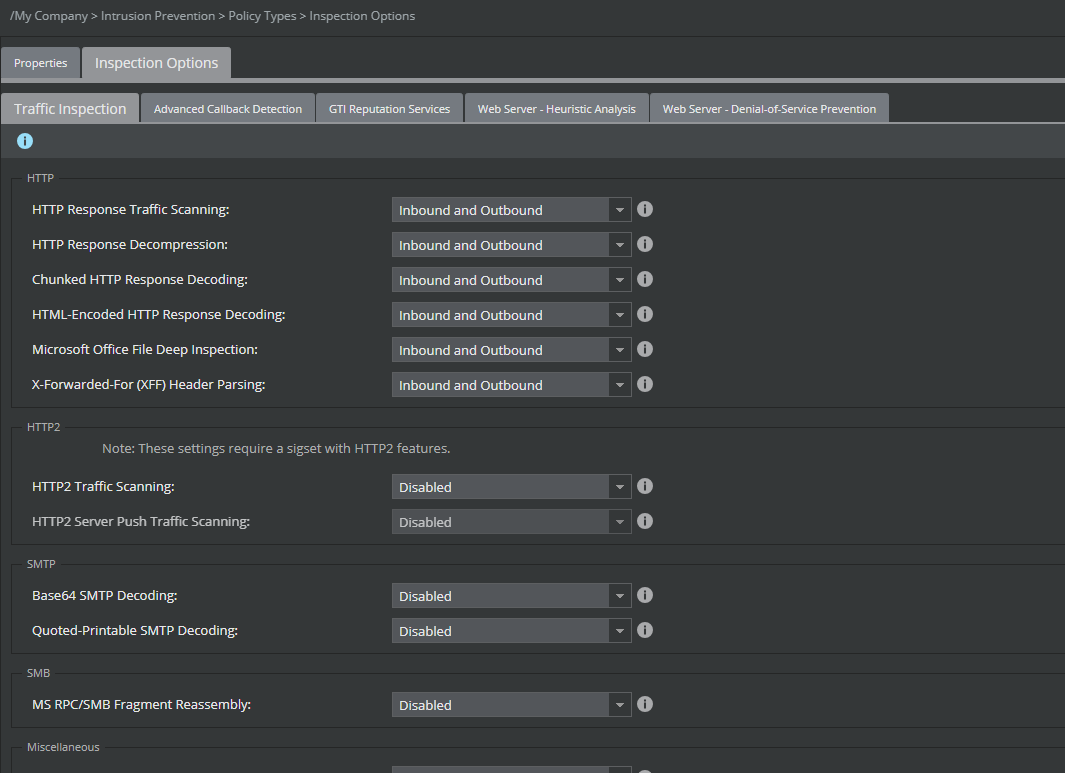Expand HTML-Encoded HTTP Response Decoding dropdown
Image resolution: width=1065 pixels, height=773 pixels.
tap(511, 314)
